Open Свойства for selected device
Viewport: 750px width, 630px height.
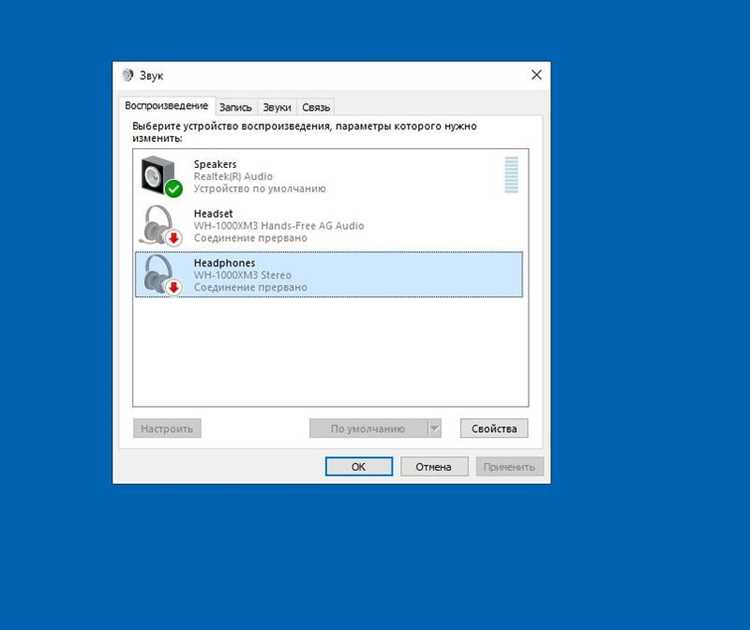coord(494,428)
